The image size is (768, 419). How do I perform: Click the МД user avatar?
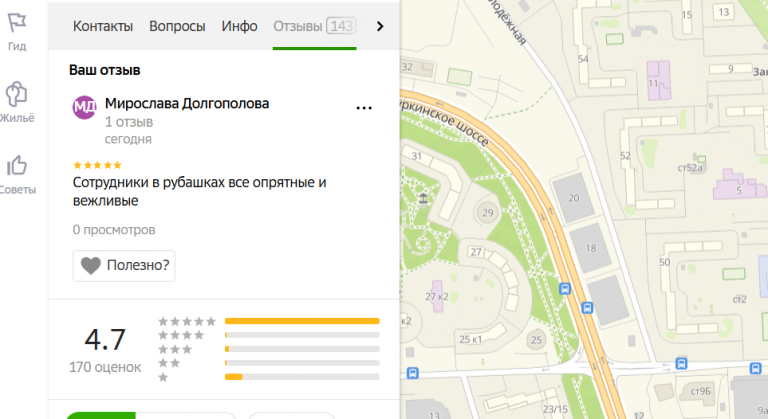point(84,107)
